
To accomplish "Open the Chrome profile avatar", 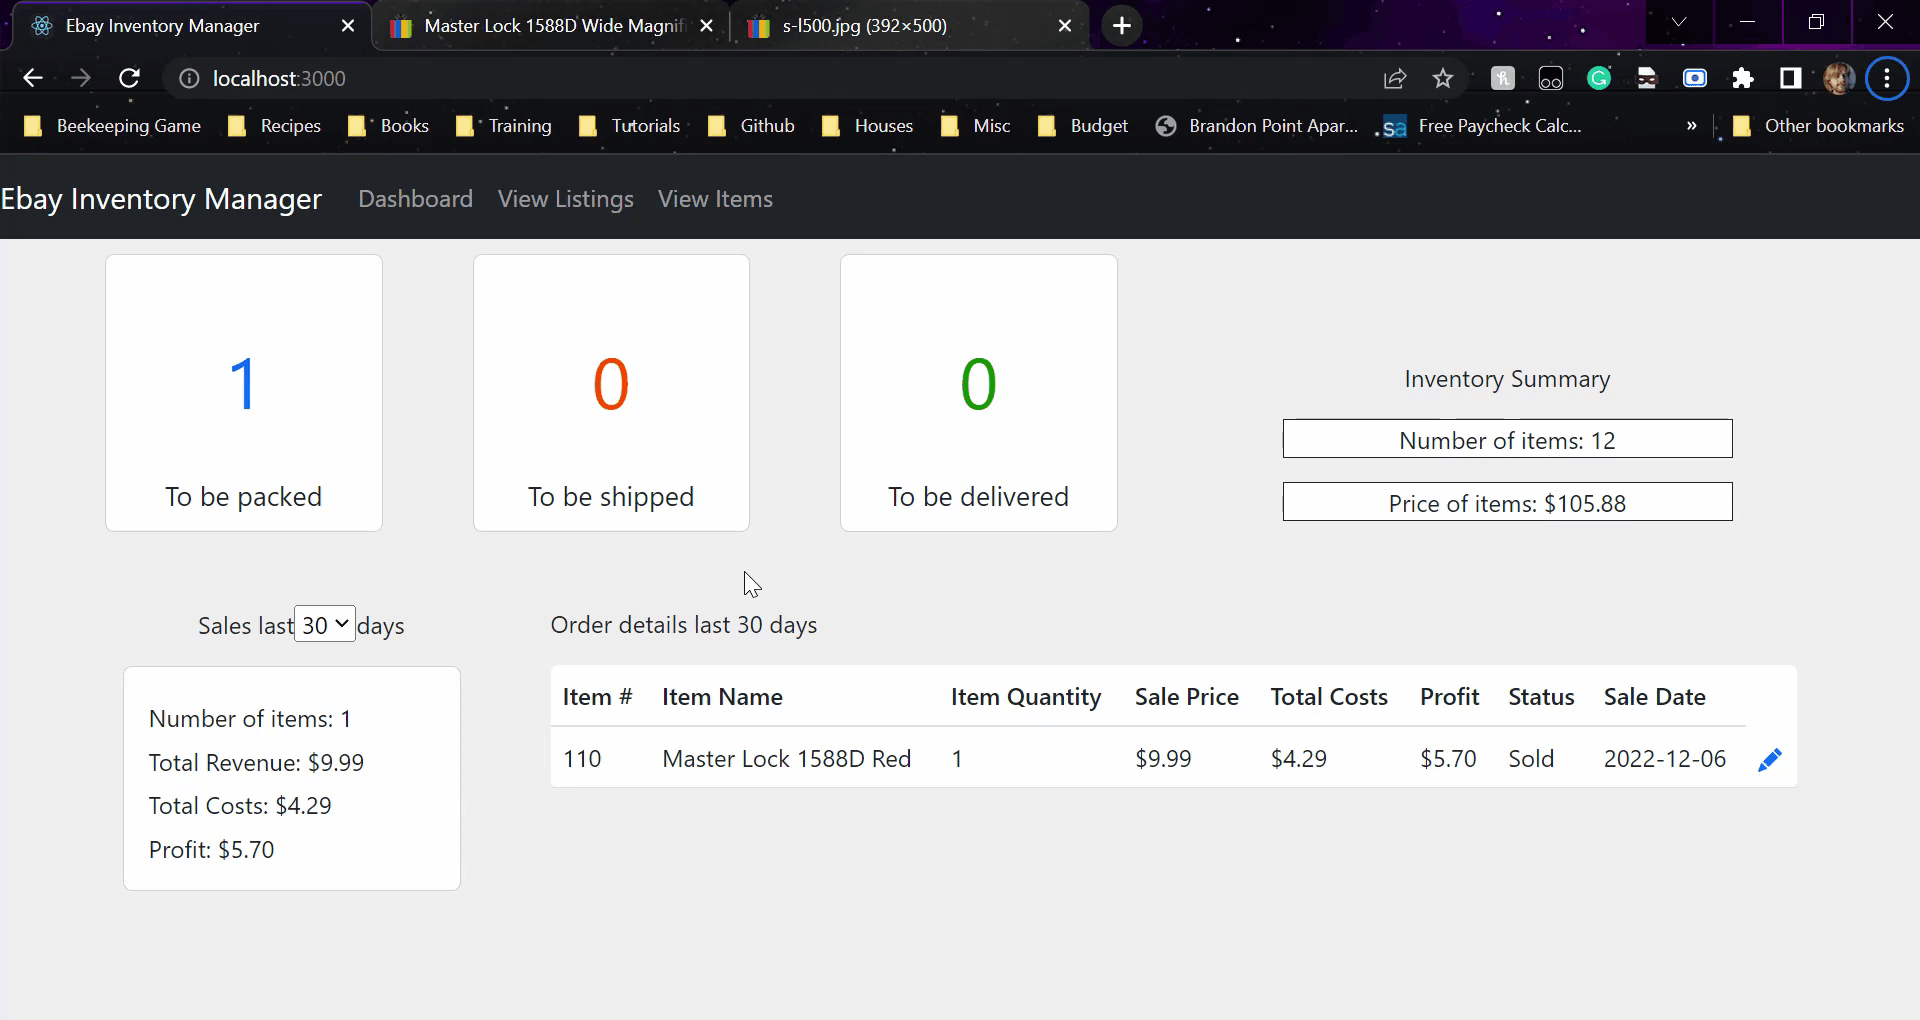I will click(x=1840, y=78).
